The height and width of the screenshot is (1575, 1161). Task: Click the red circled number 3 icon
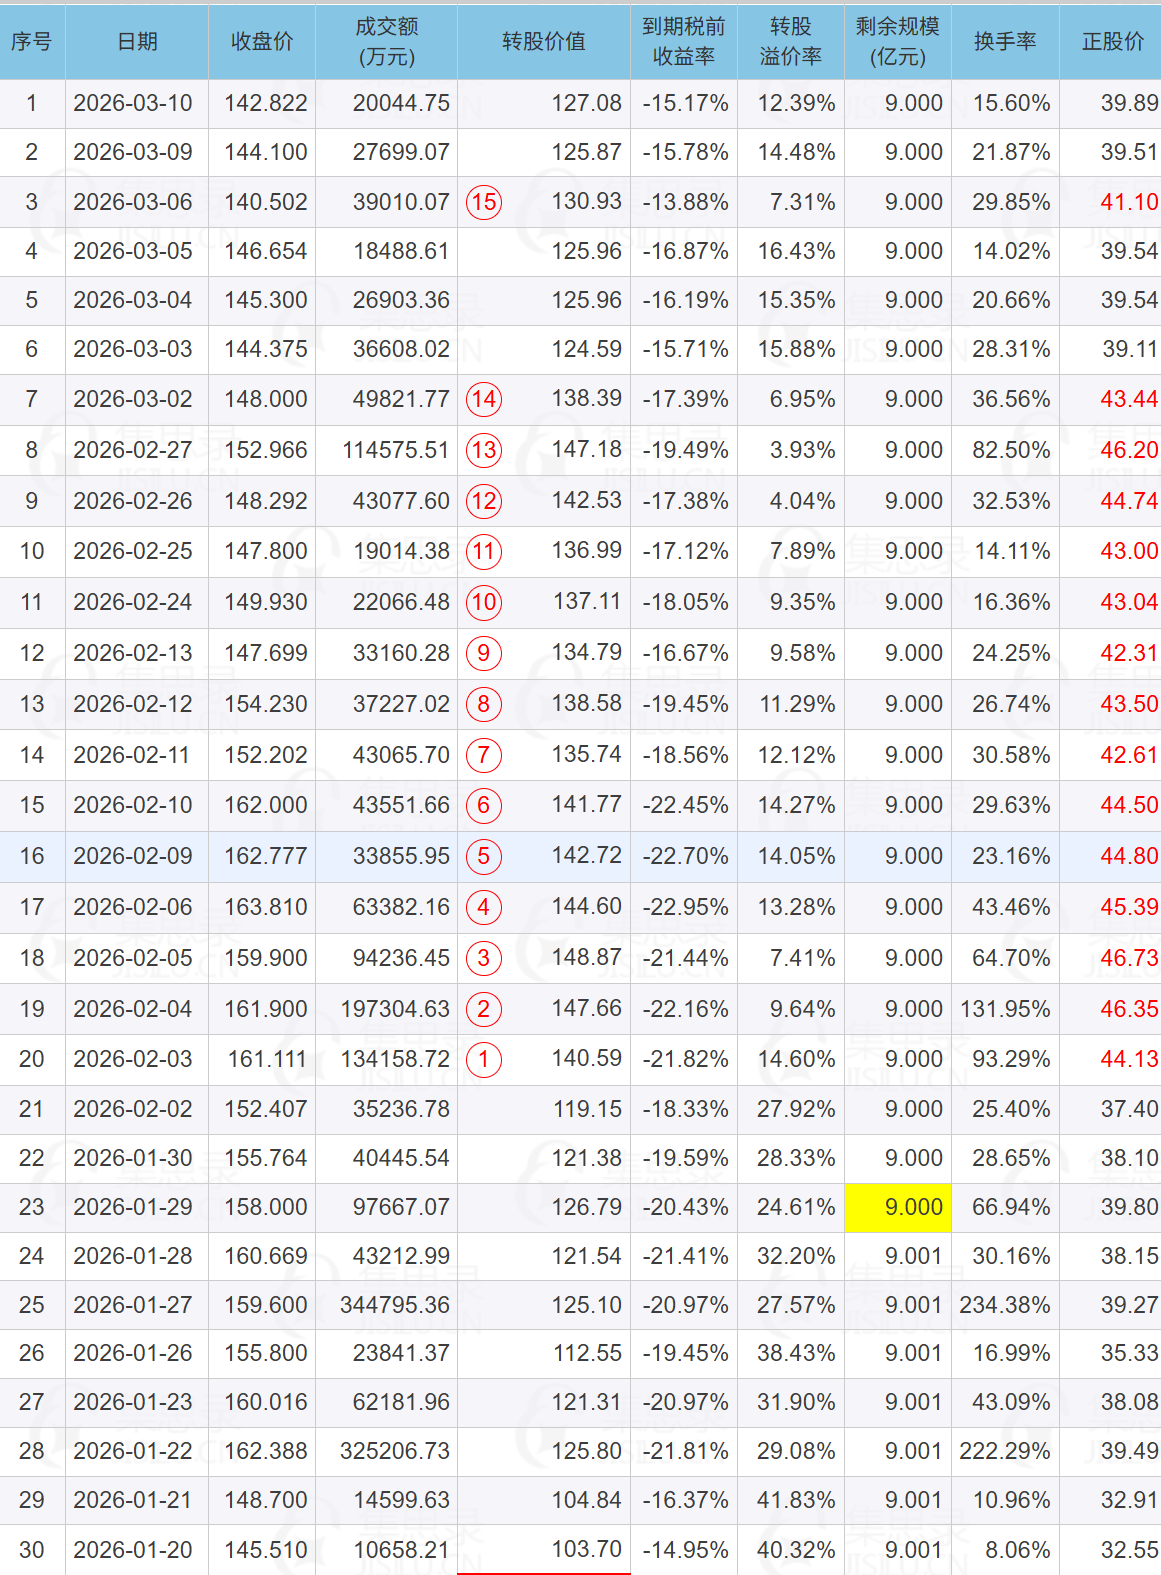coord(484,958)
